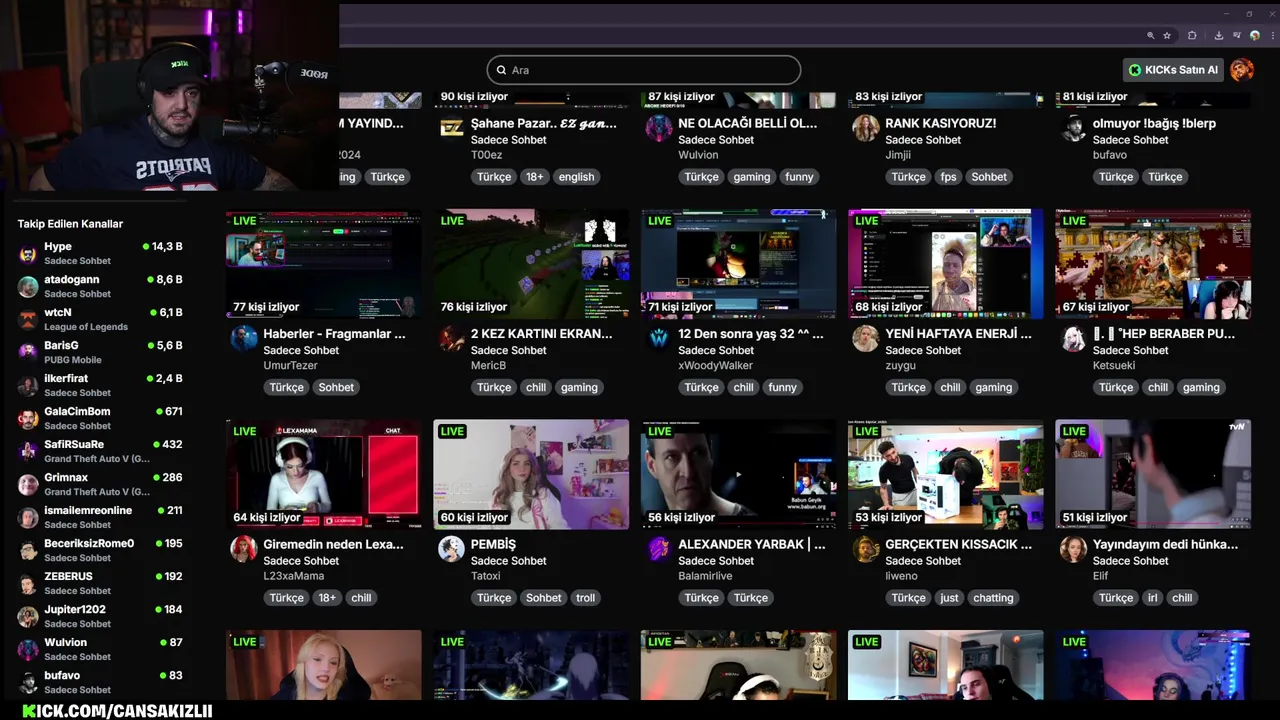Open the GERÇEKTEN KISSACIK stream title
The width and height of the screenshot is (1280, 720).
coord(958,544)
